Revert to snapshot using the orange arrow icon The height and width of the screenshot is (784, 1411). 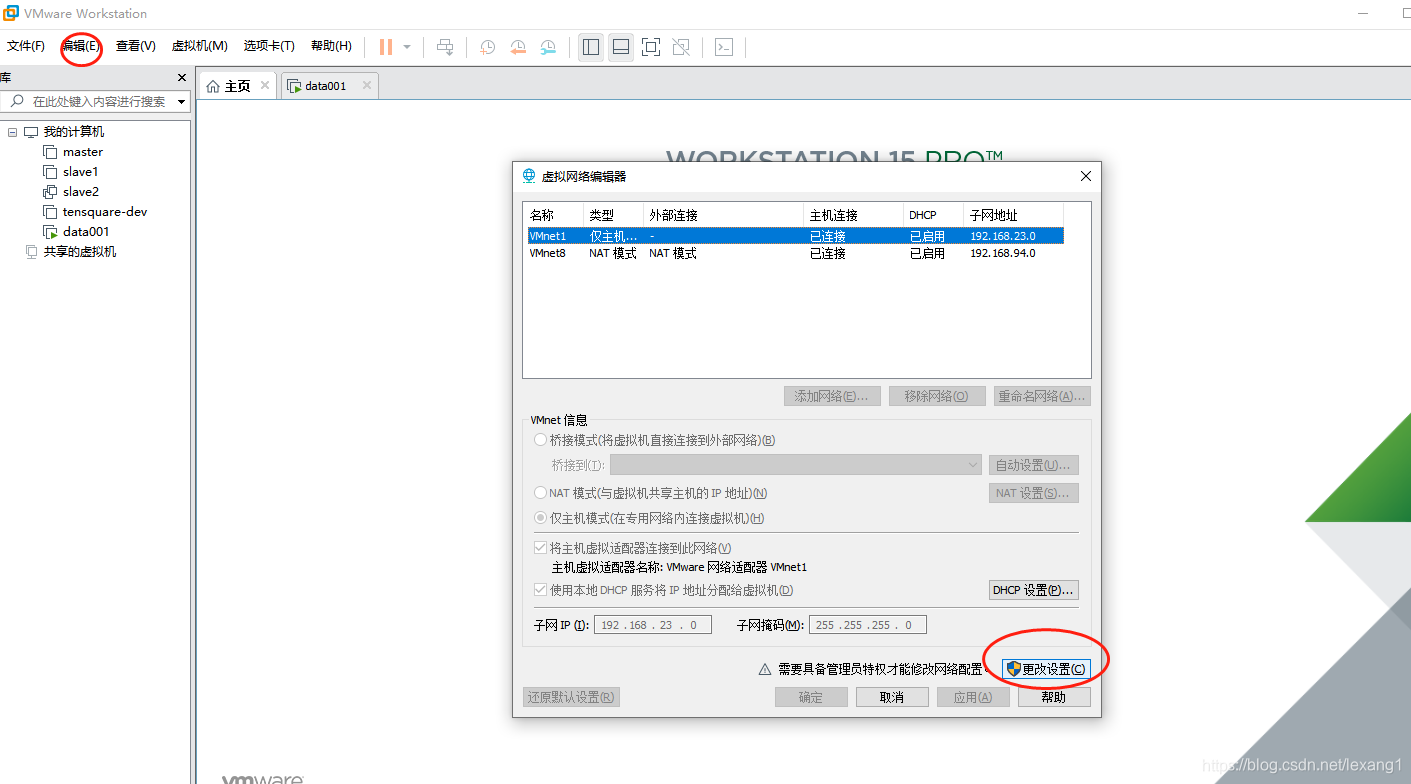point(517,46)
